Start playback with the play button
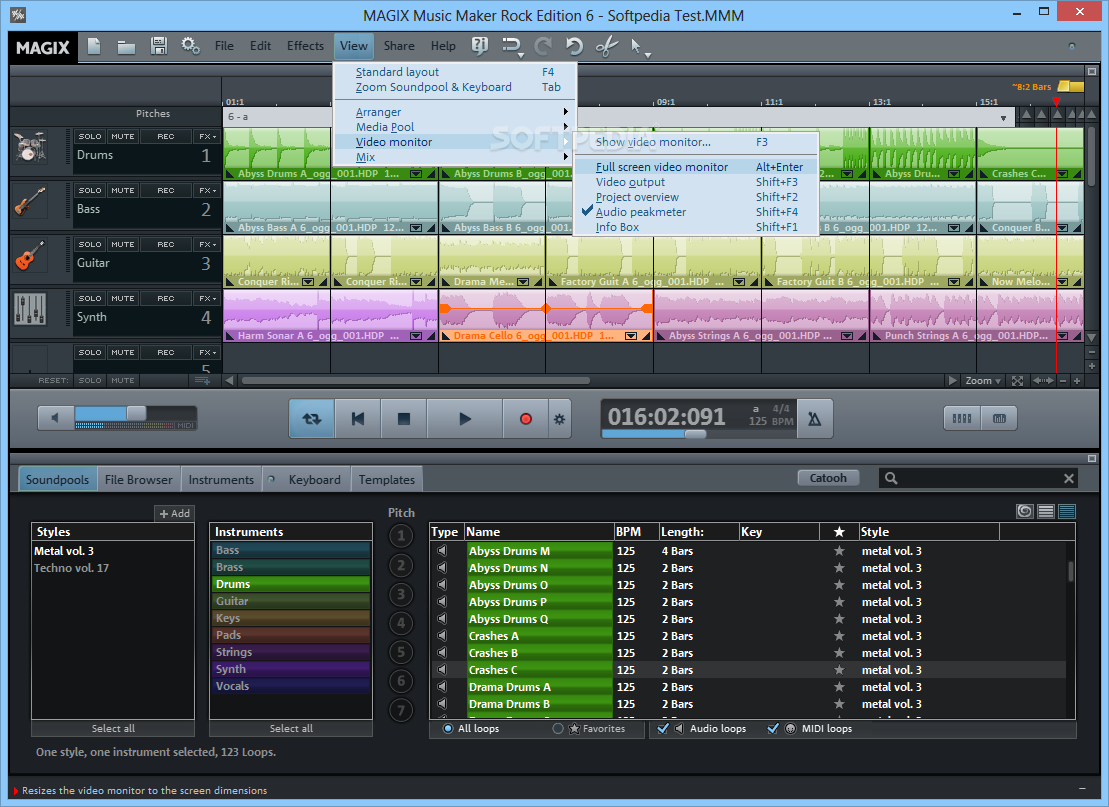 (465, 419)
